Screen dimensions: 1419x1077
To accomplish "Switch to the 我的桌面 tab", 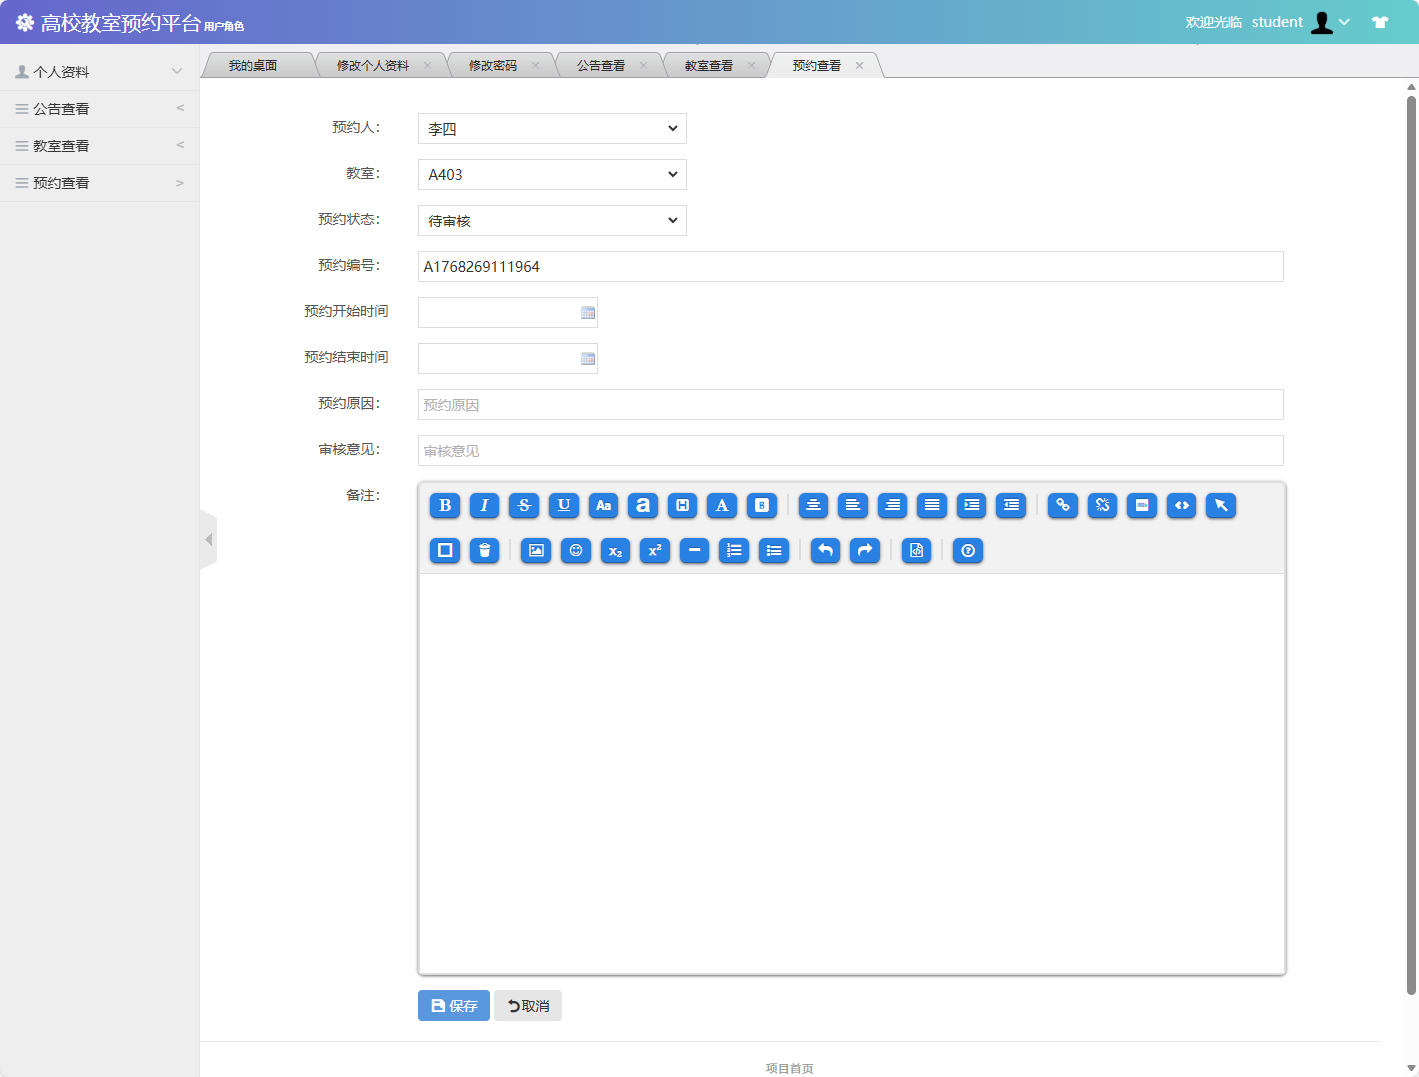I will tap(253, 66).
